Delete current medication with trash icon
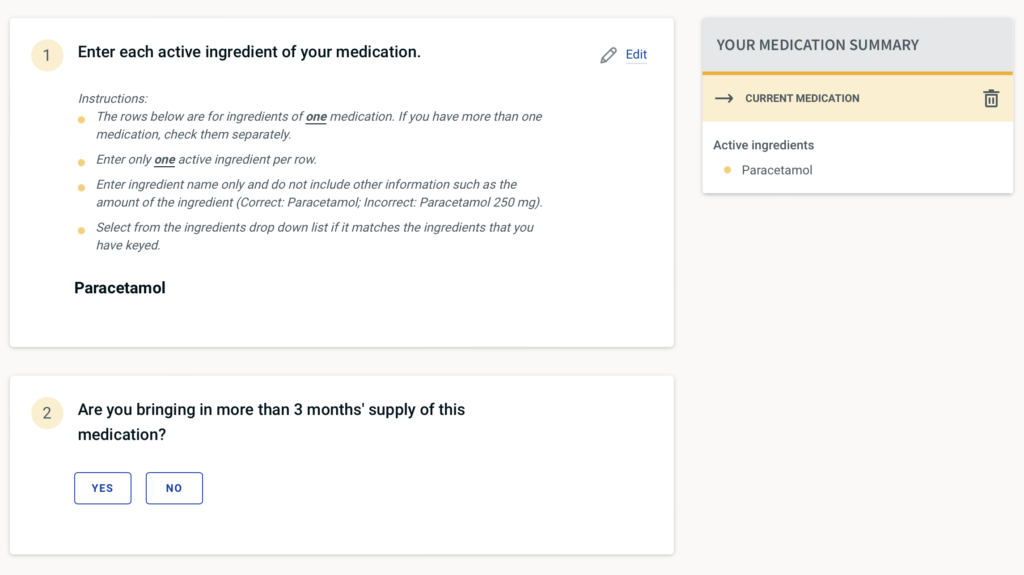 [991, 98]
